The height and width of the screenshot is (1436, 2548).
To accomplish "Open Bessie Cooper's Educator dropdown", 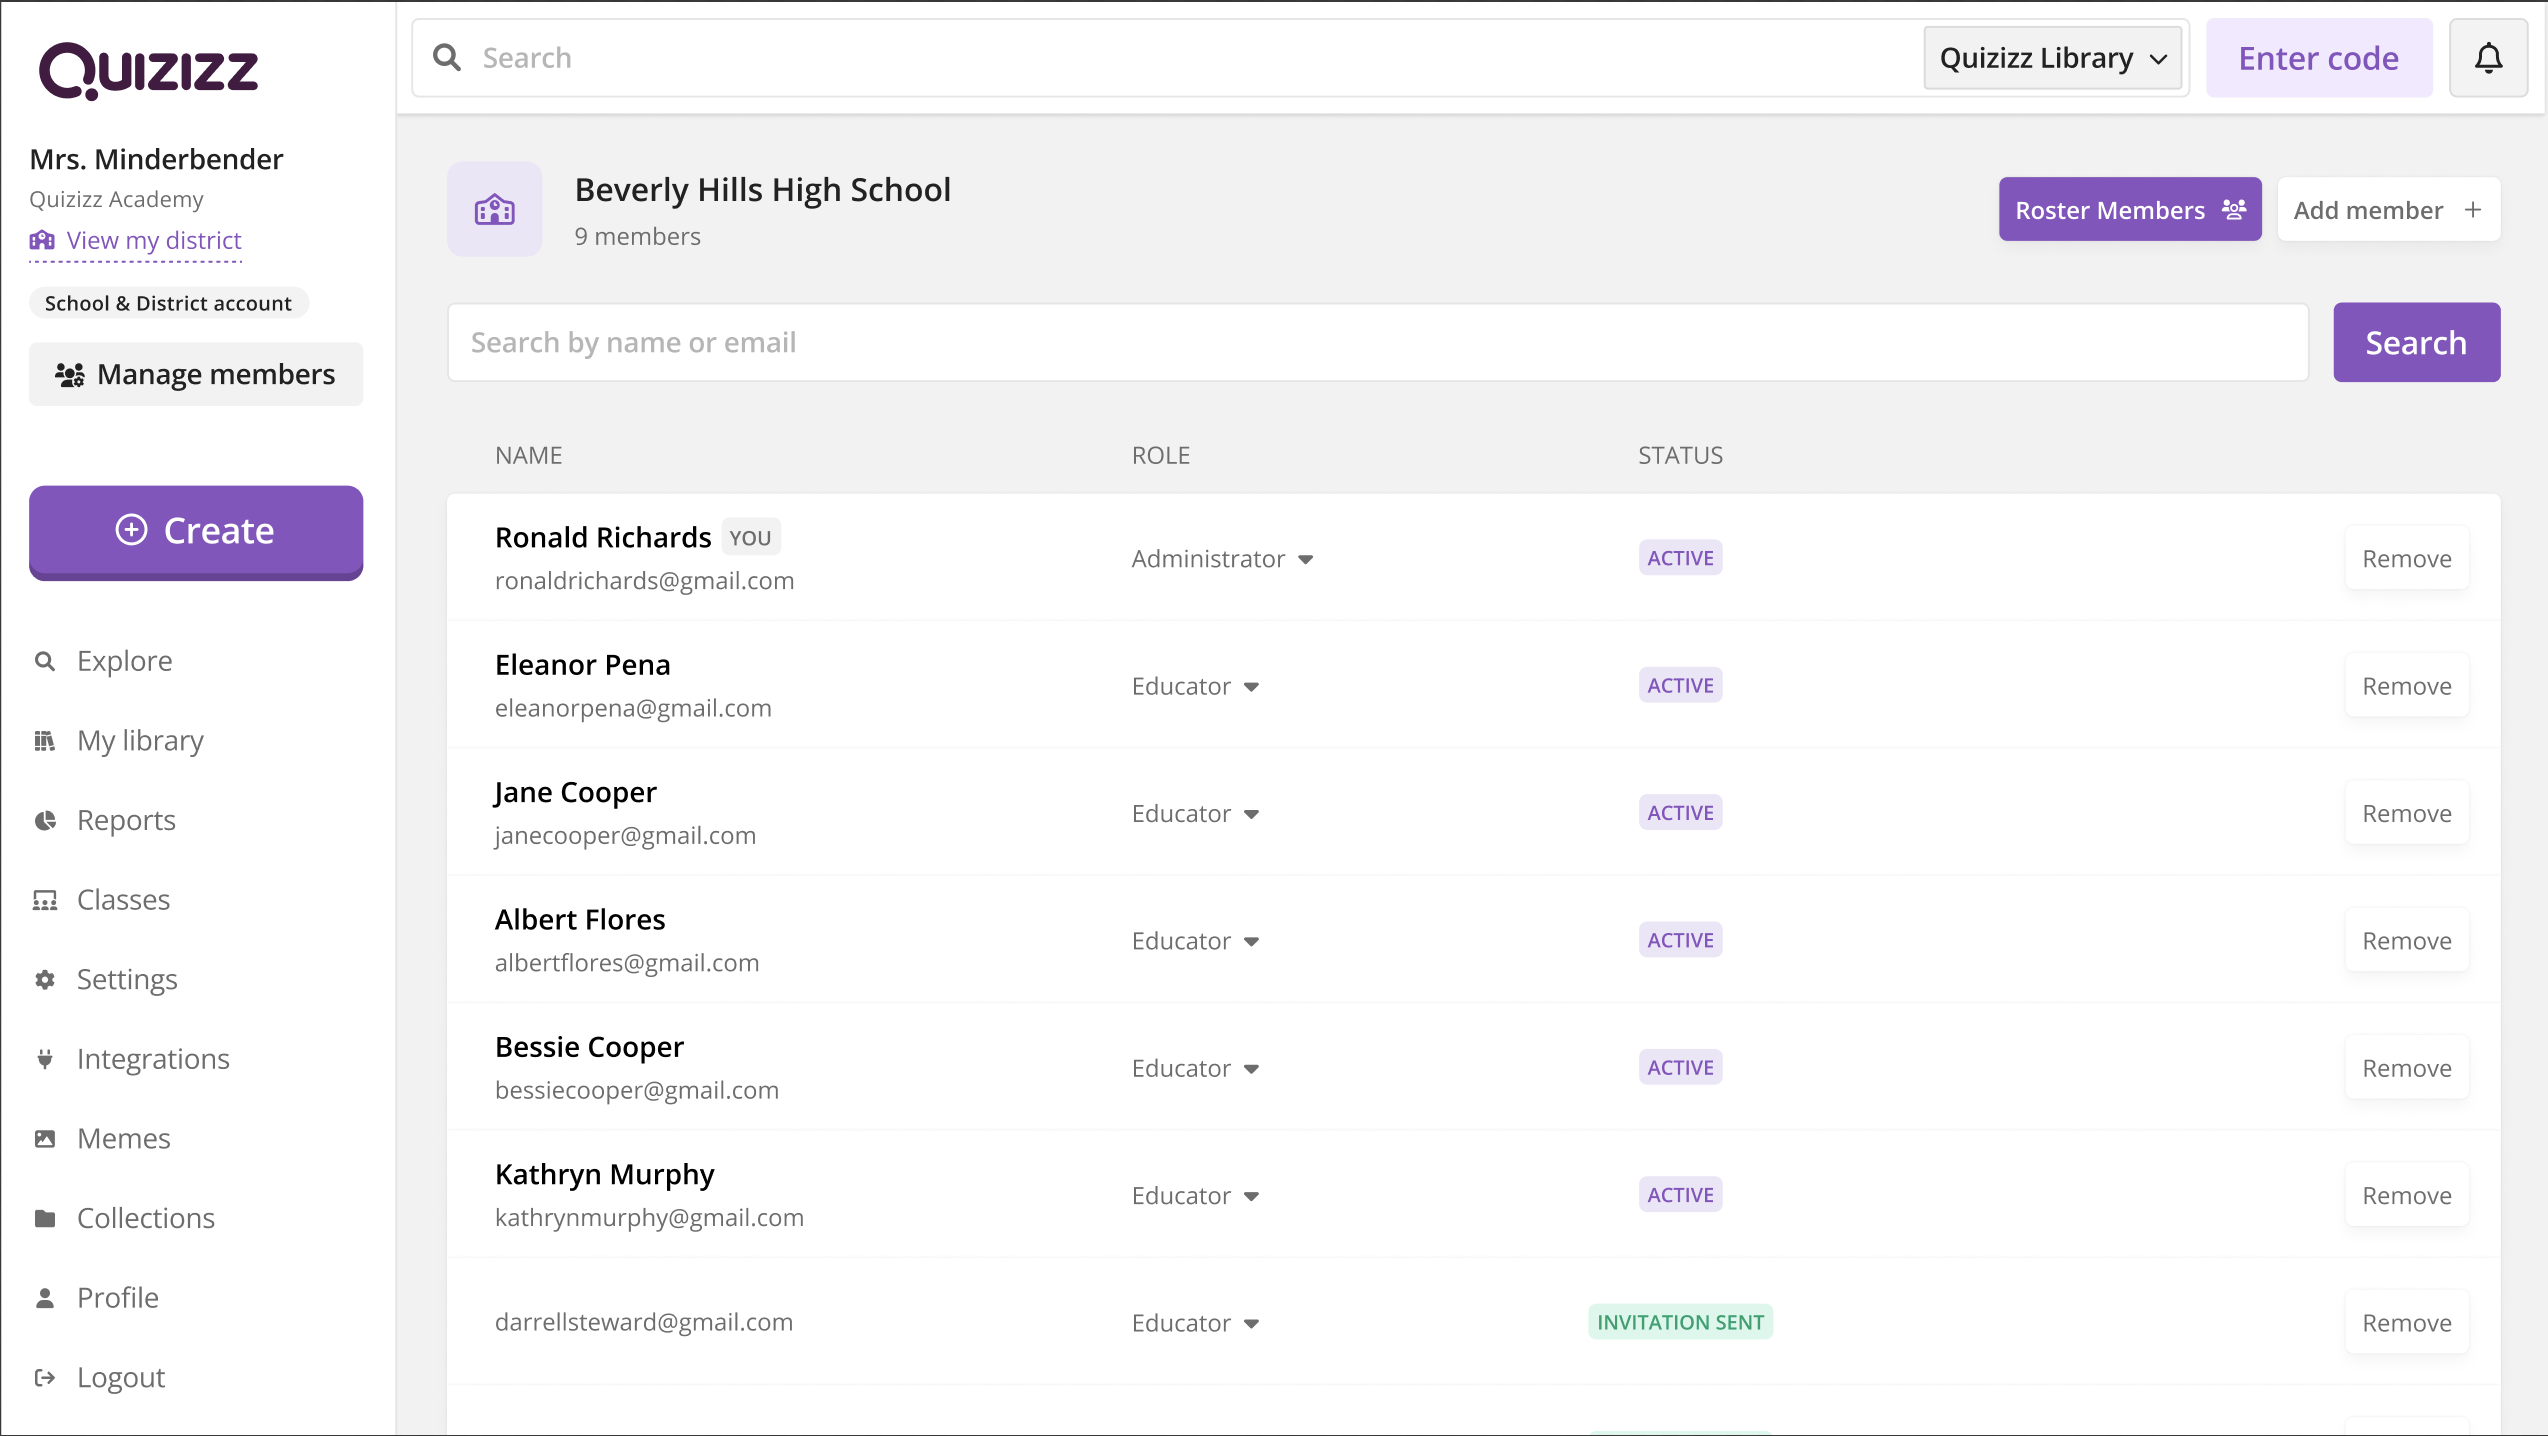I will click(1195, 1068).
